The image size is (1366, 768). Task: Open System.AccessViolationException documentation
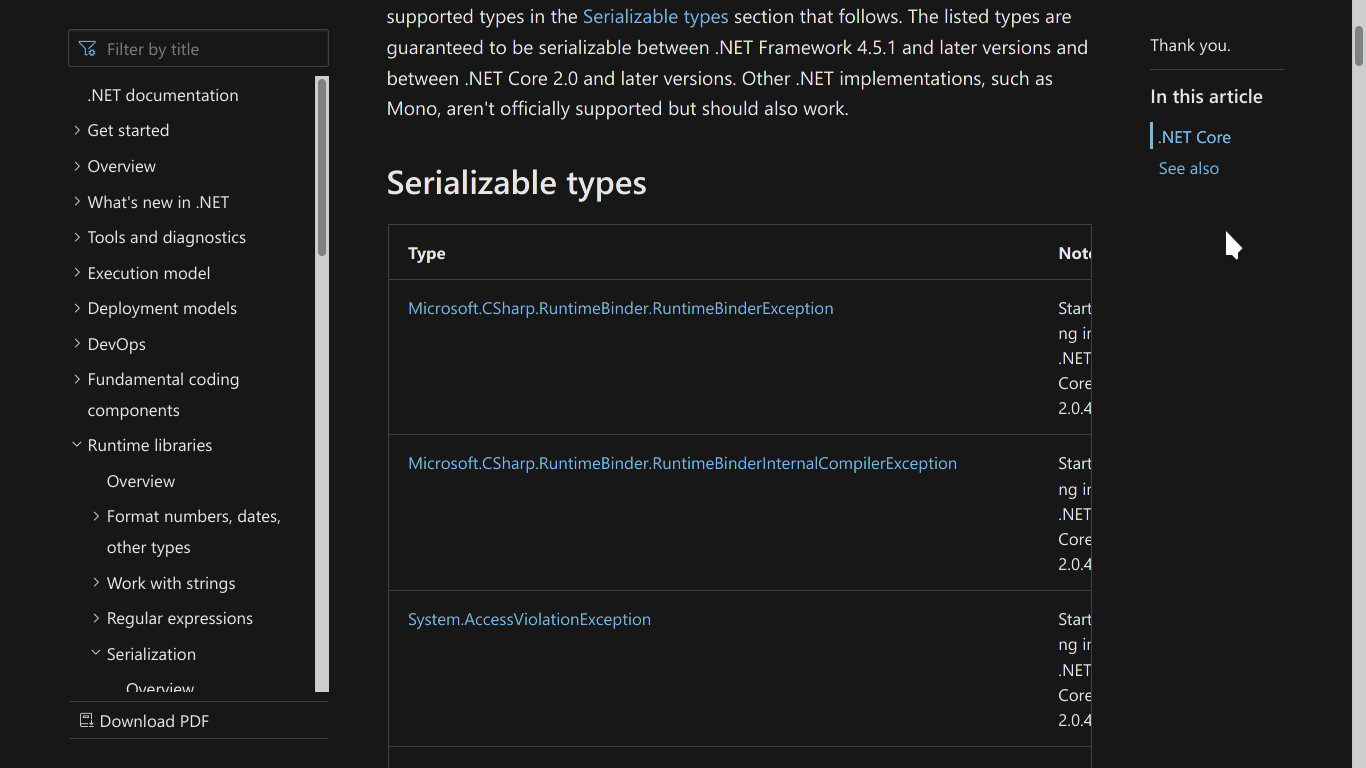(x=529, y=619)
